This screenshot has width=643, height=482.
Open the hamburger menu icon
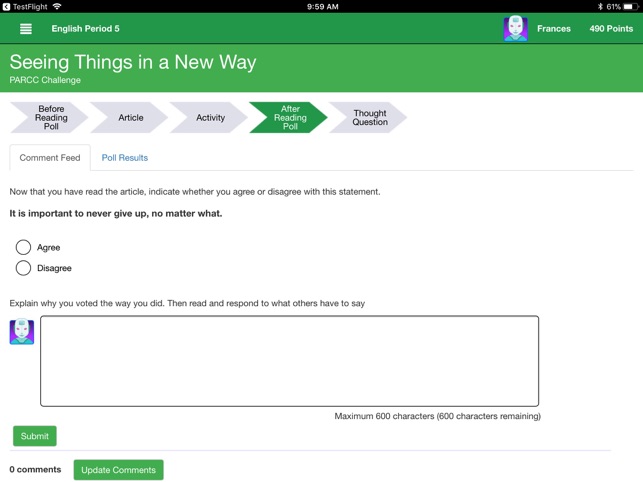tap(26, 29)
